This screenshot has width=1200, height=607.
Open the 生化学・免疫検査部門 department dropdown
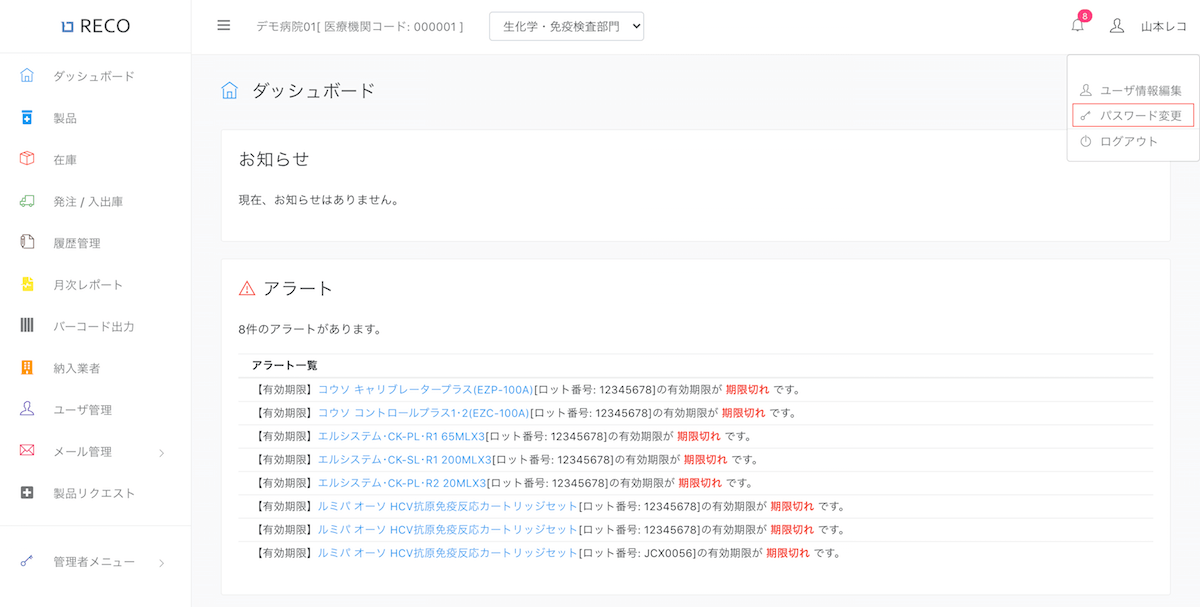pyautogui.click(x=566, y=27)
